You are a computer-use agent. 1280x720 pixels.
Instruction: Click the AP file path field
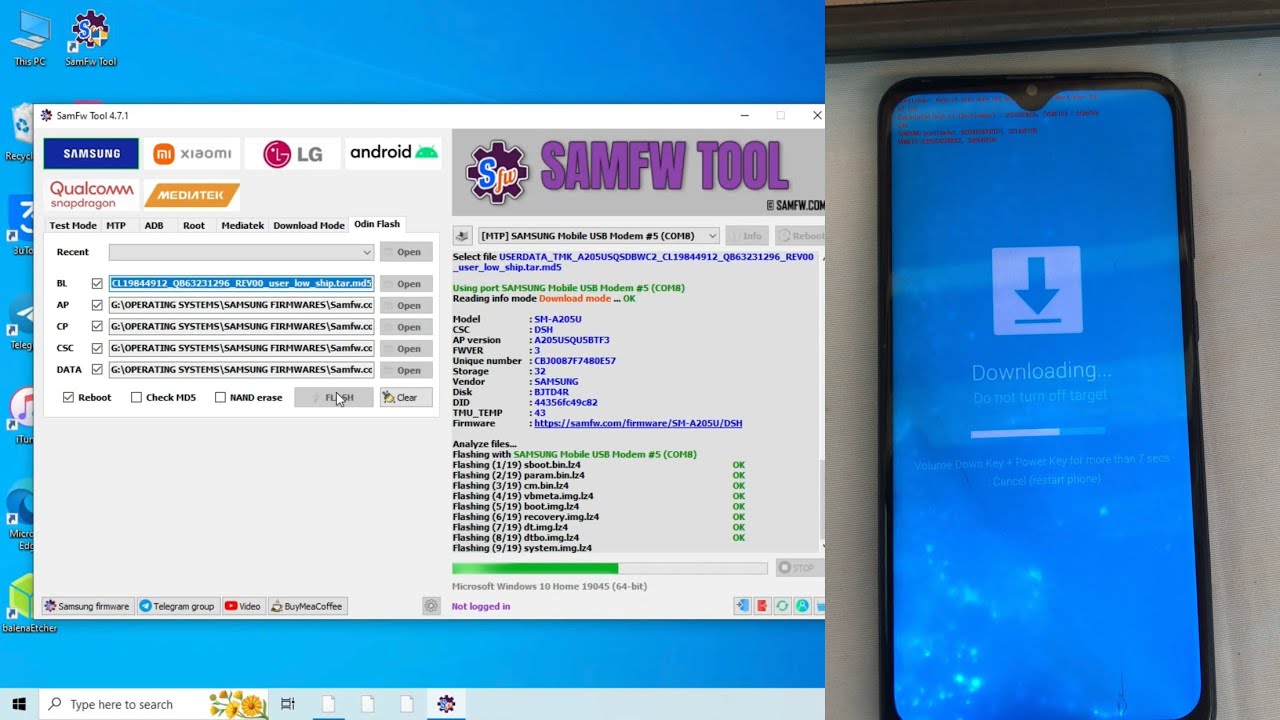pos(242,305)
